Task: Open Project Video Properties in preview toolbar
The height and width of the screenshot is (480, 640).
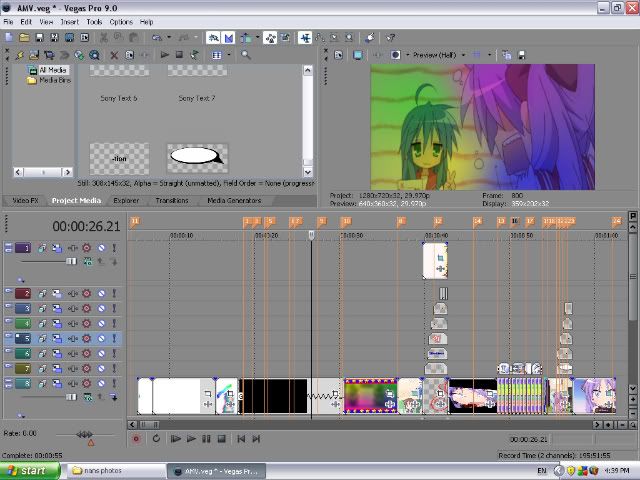Action: 338,55
